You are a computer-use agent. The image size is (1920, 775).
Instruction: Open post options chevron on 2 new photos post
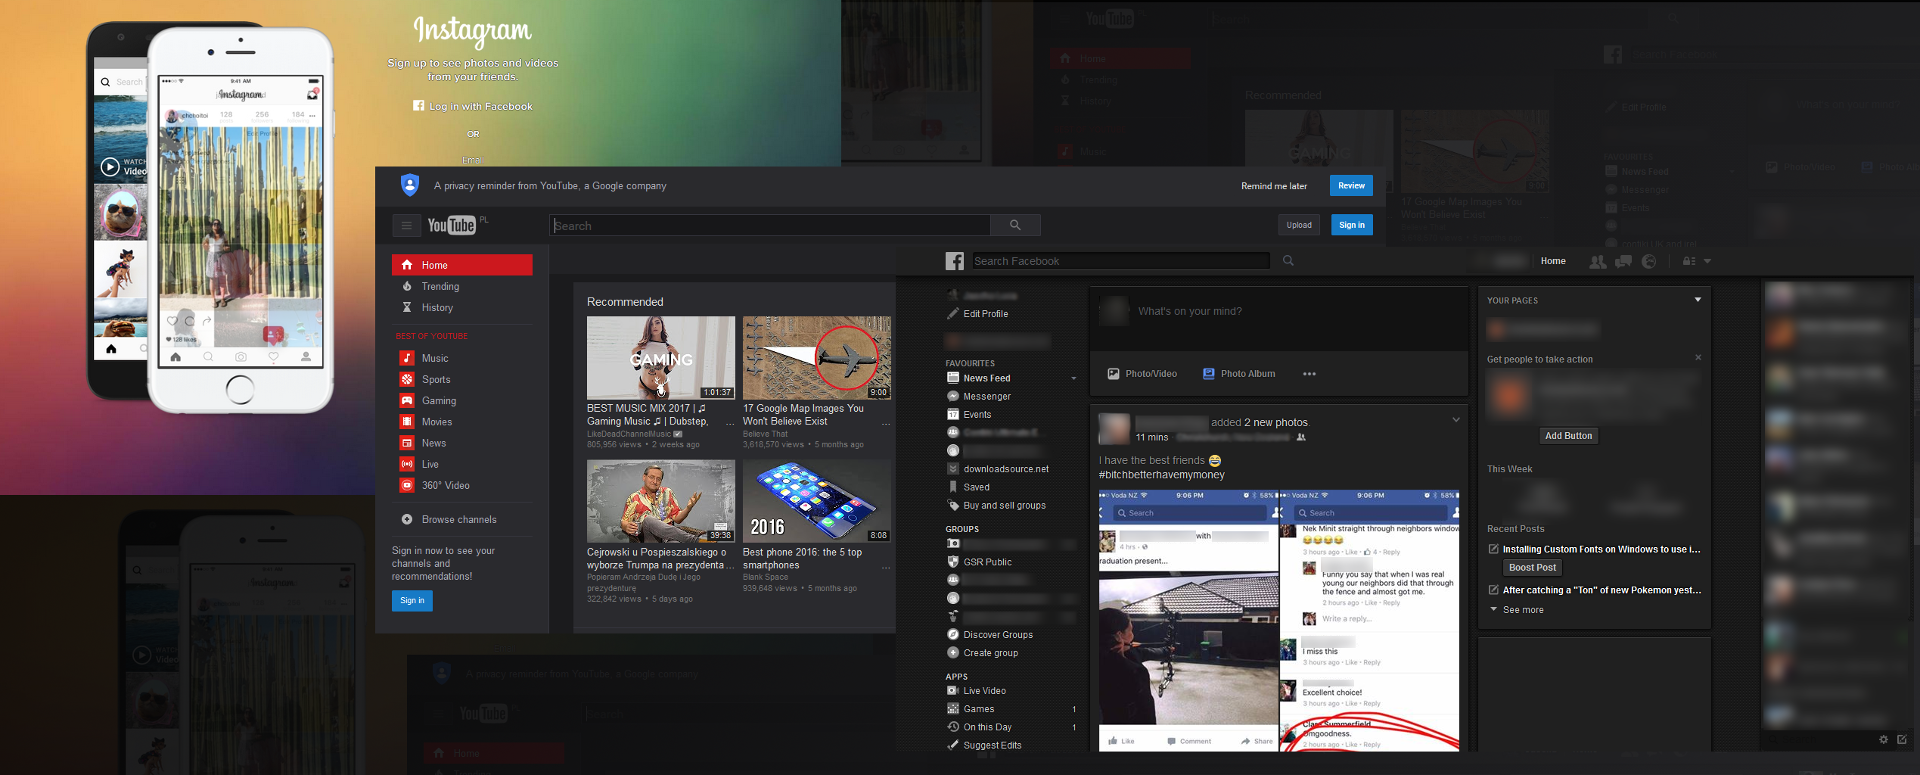1456,420
